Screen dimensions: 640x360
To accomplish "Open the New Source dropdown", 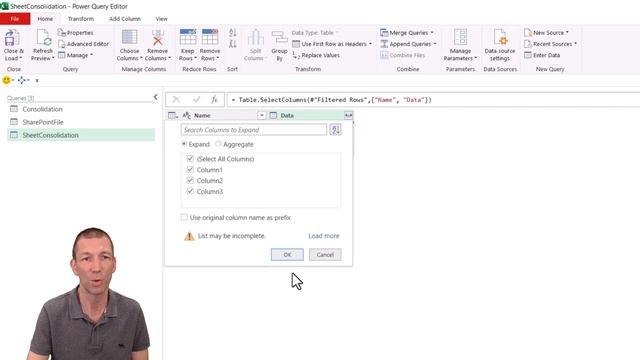I will click(x=547, y=33).
